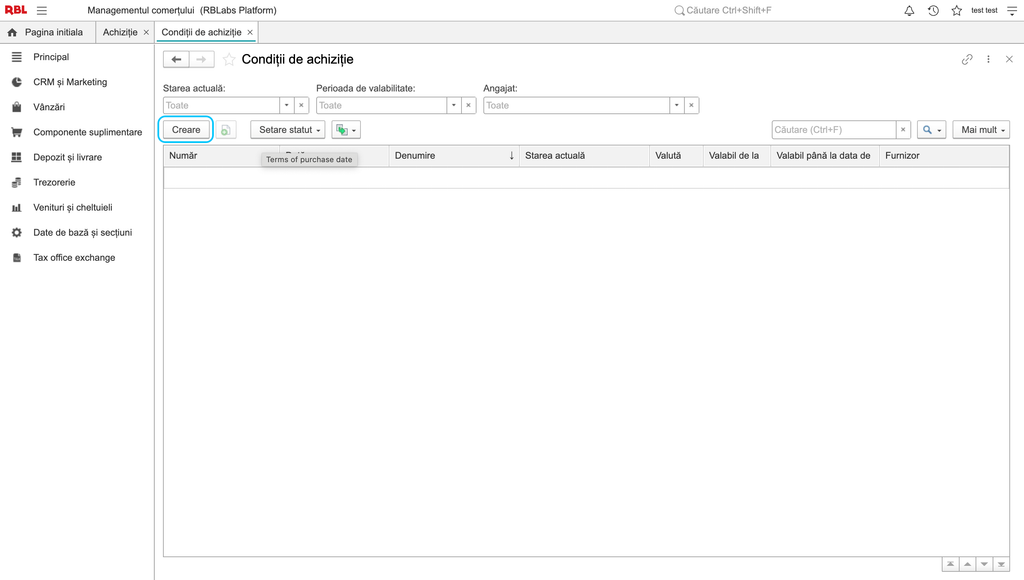Open the service menu lines icon beside test test

coord(1012,10)
